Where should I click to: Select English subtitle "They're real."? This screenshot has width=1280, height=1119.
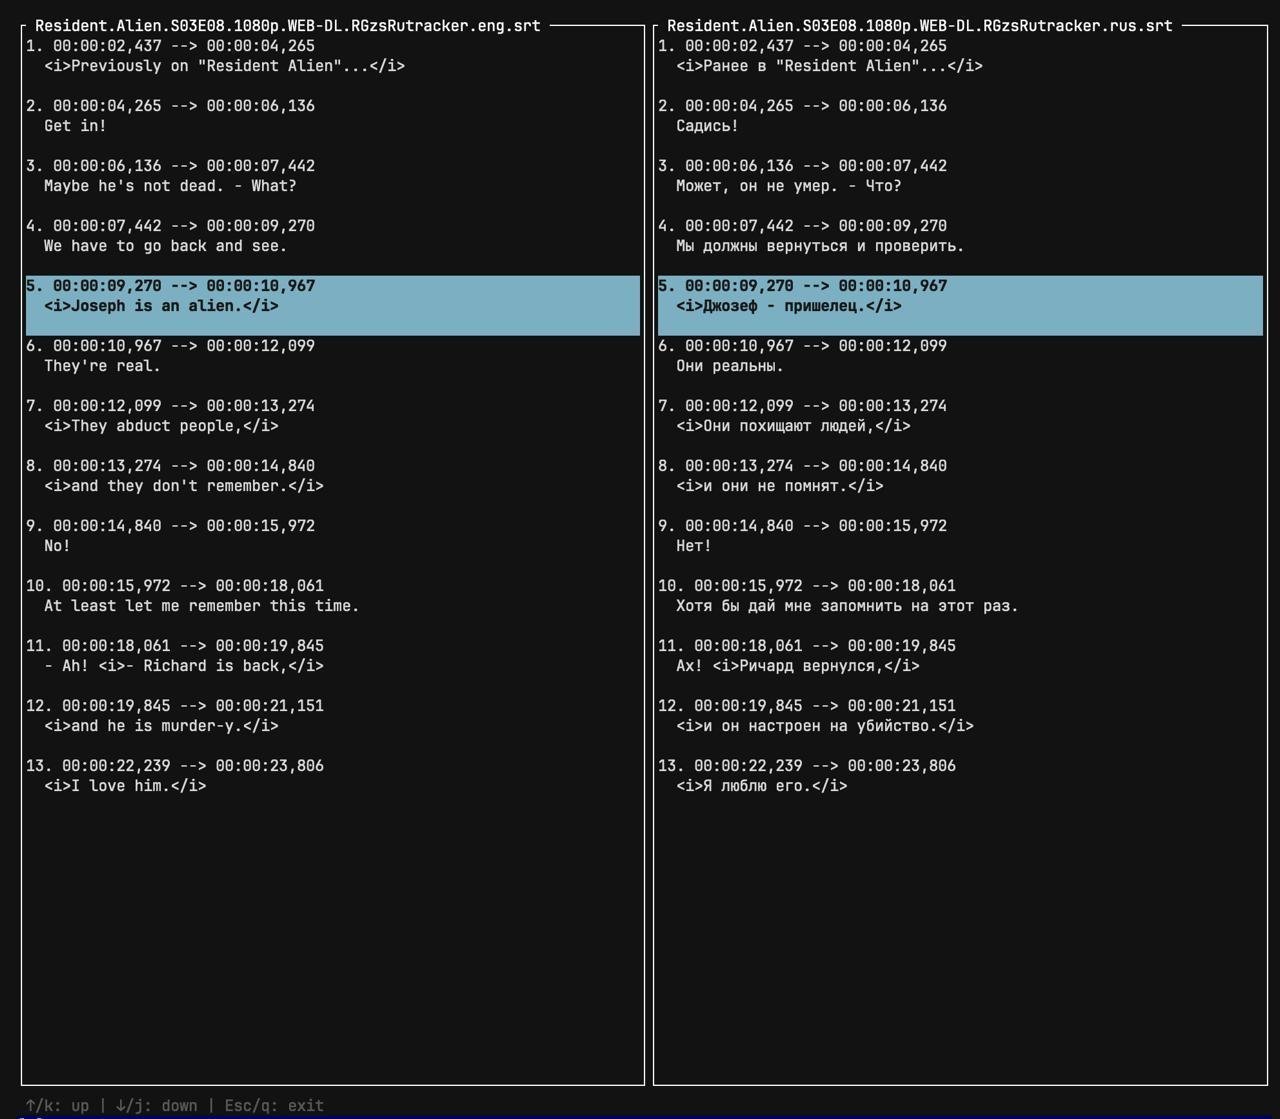point(102,366)
